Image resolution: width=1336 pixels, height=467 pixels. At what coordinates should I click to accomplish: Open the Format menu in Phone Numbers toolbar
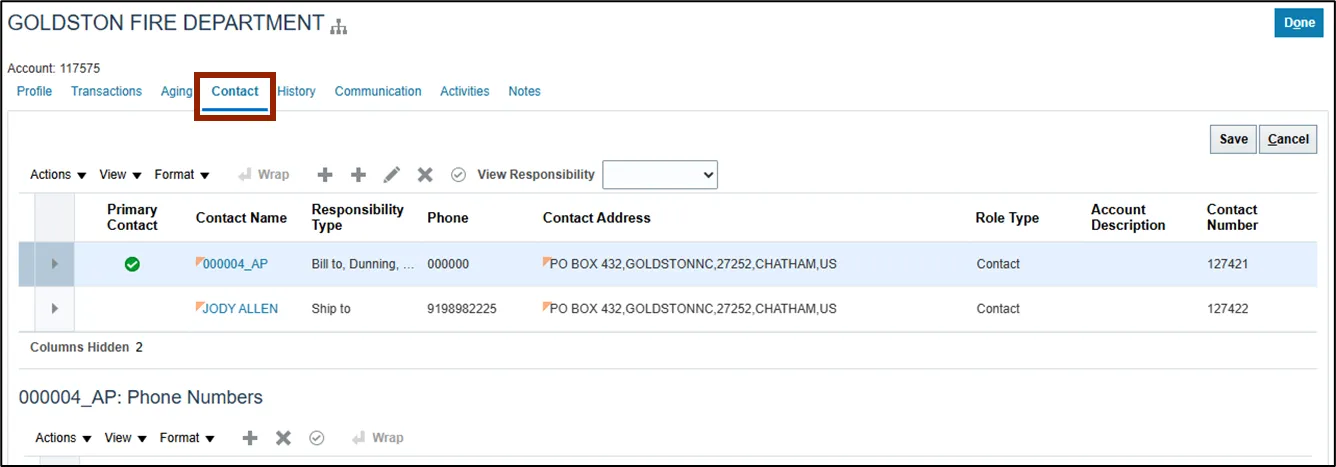(187, 438)
